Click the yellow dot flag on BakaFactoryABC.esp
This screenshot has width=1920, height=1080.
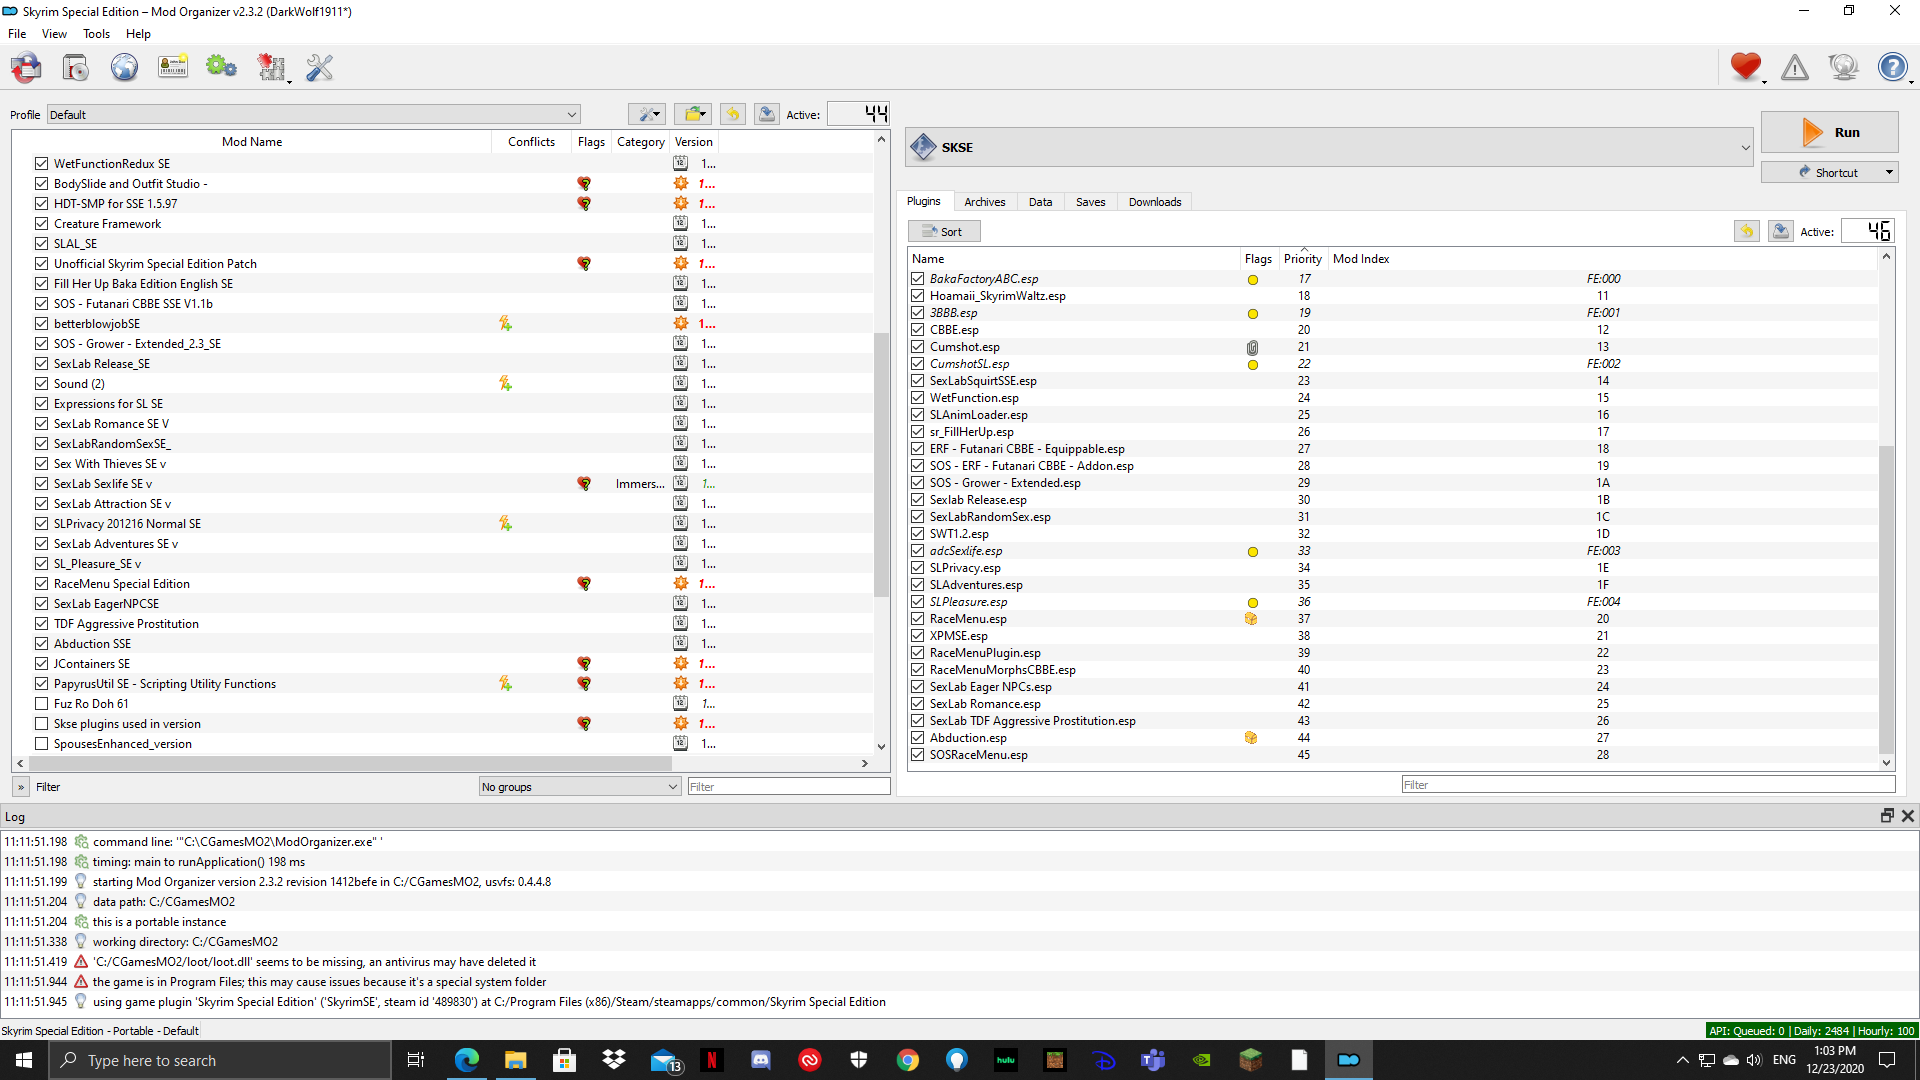[1253, 280]
